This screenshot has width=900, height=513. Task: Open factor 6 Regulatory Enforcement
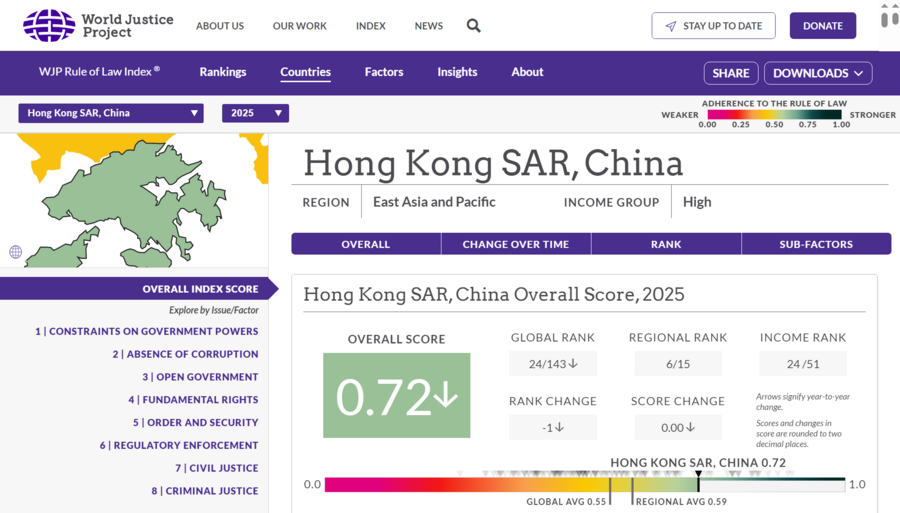tap(179, 445)
